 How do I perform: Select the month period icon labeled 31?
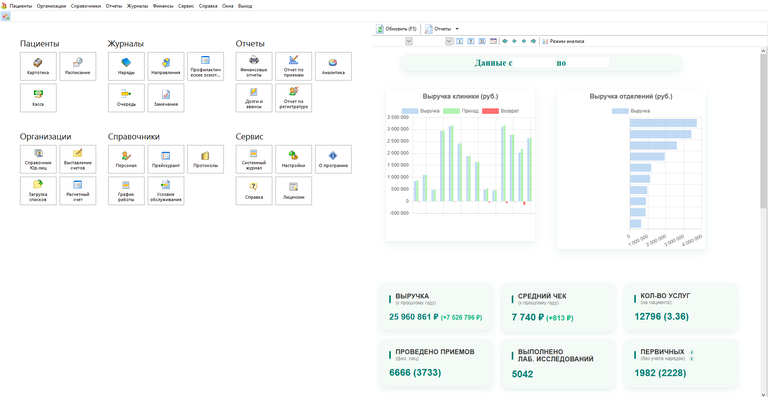[x=482, y=41]
